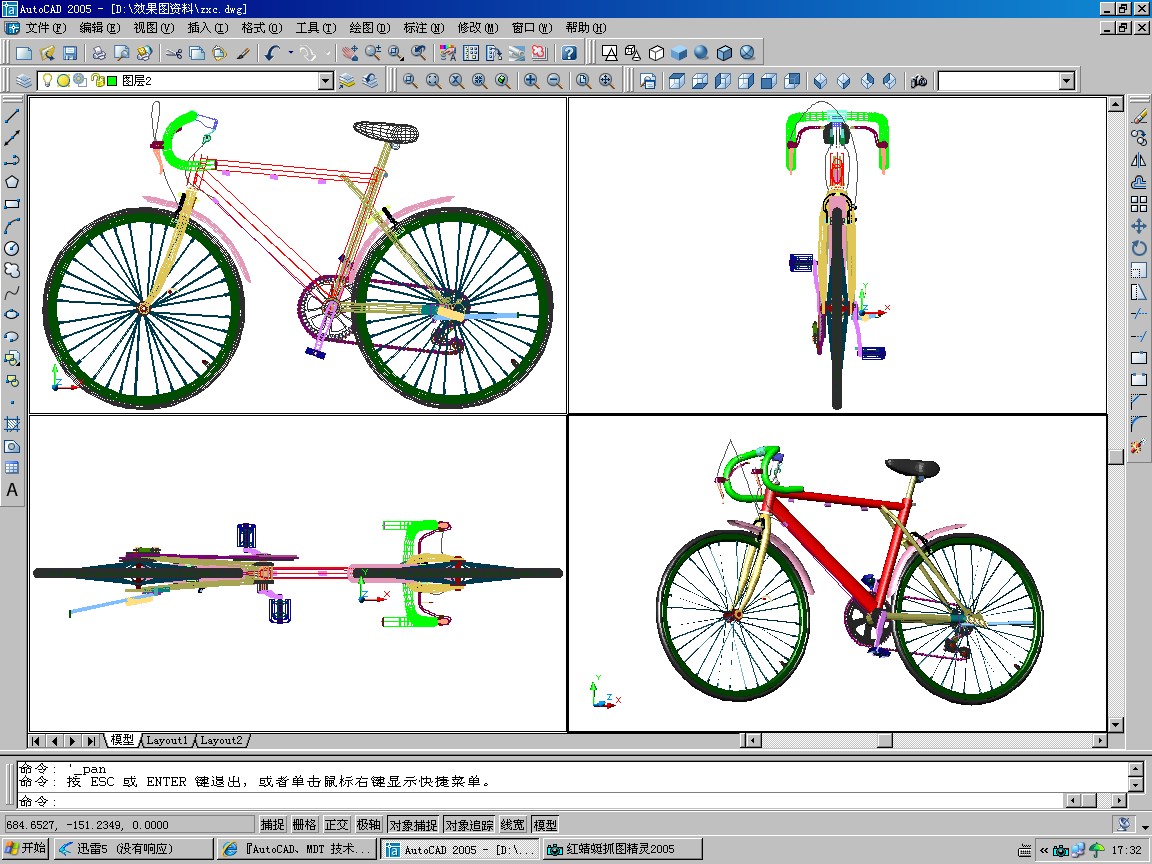Viewport: 1152px width, 864px height.
Task: Open the 视图(V) menu
Action: [x=154, y=28]
